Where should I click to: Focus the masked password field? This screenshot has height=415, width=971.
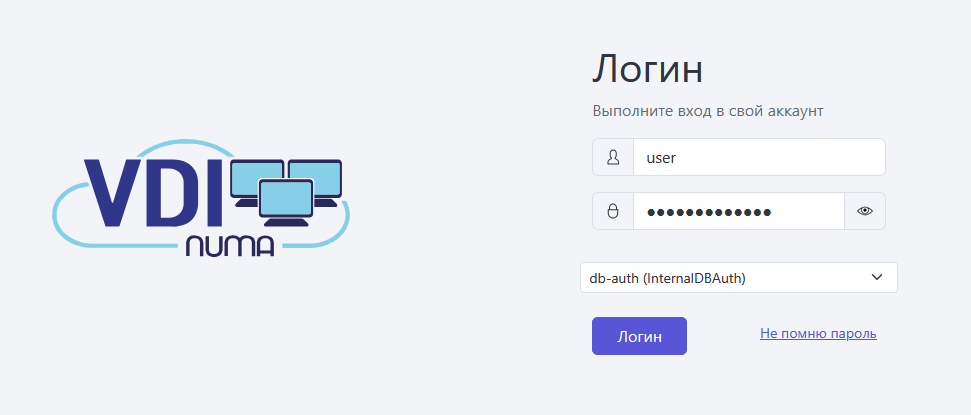point(738,211)
